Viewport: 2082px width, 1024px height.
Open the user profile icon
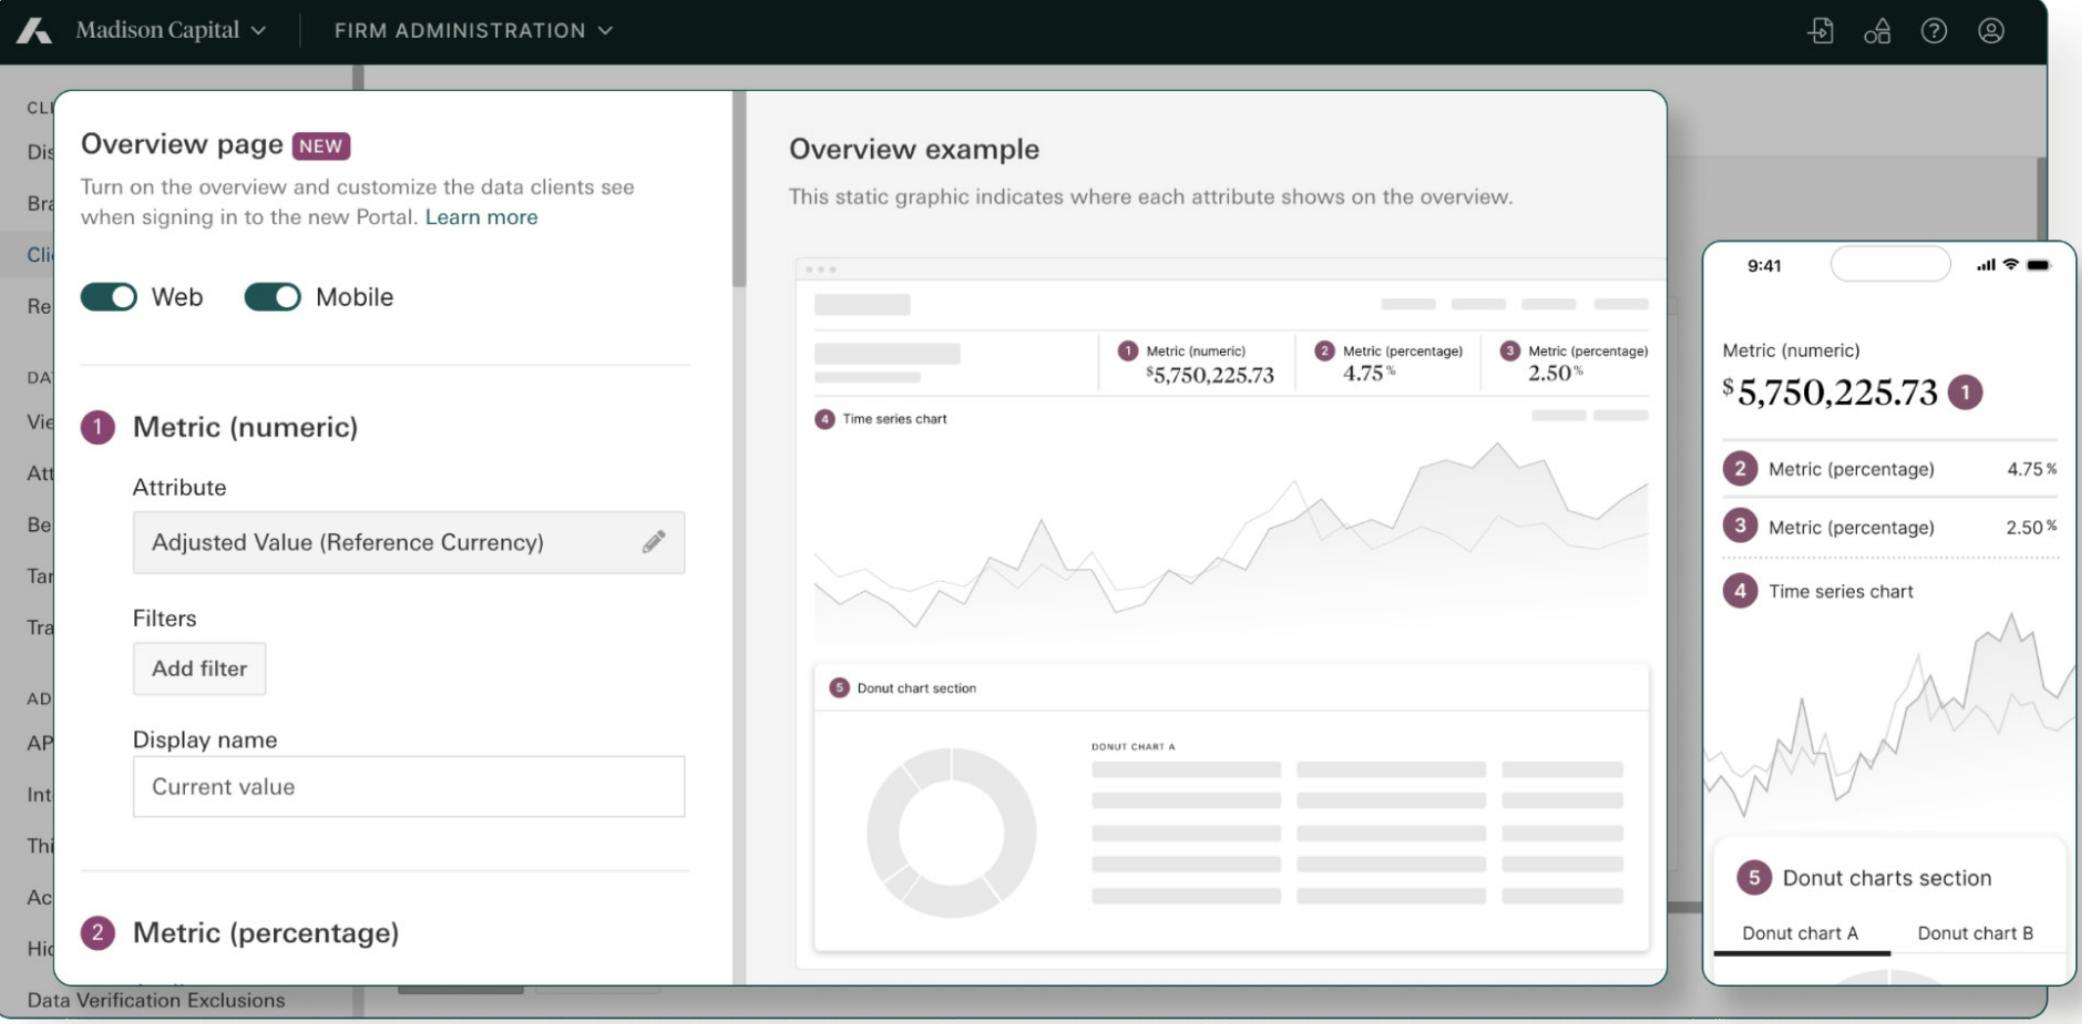pyautogui.click(x=1991, y=31)
